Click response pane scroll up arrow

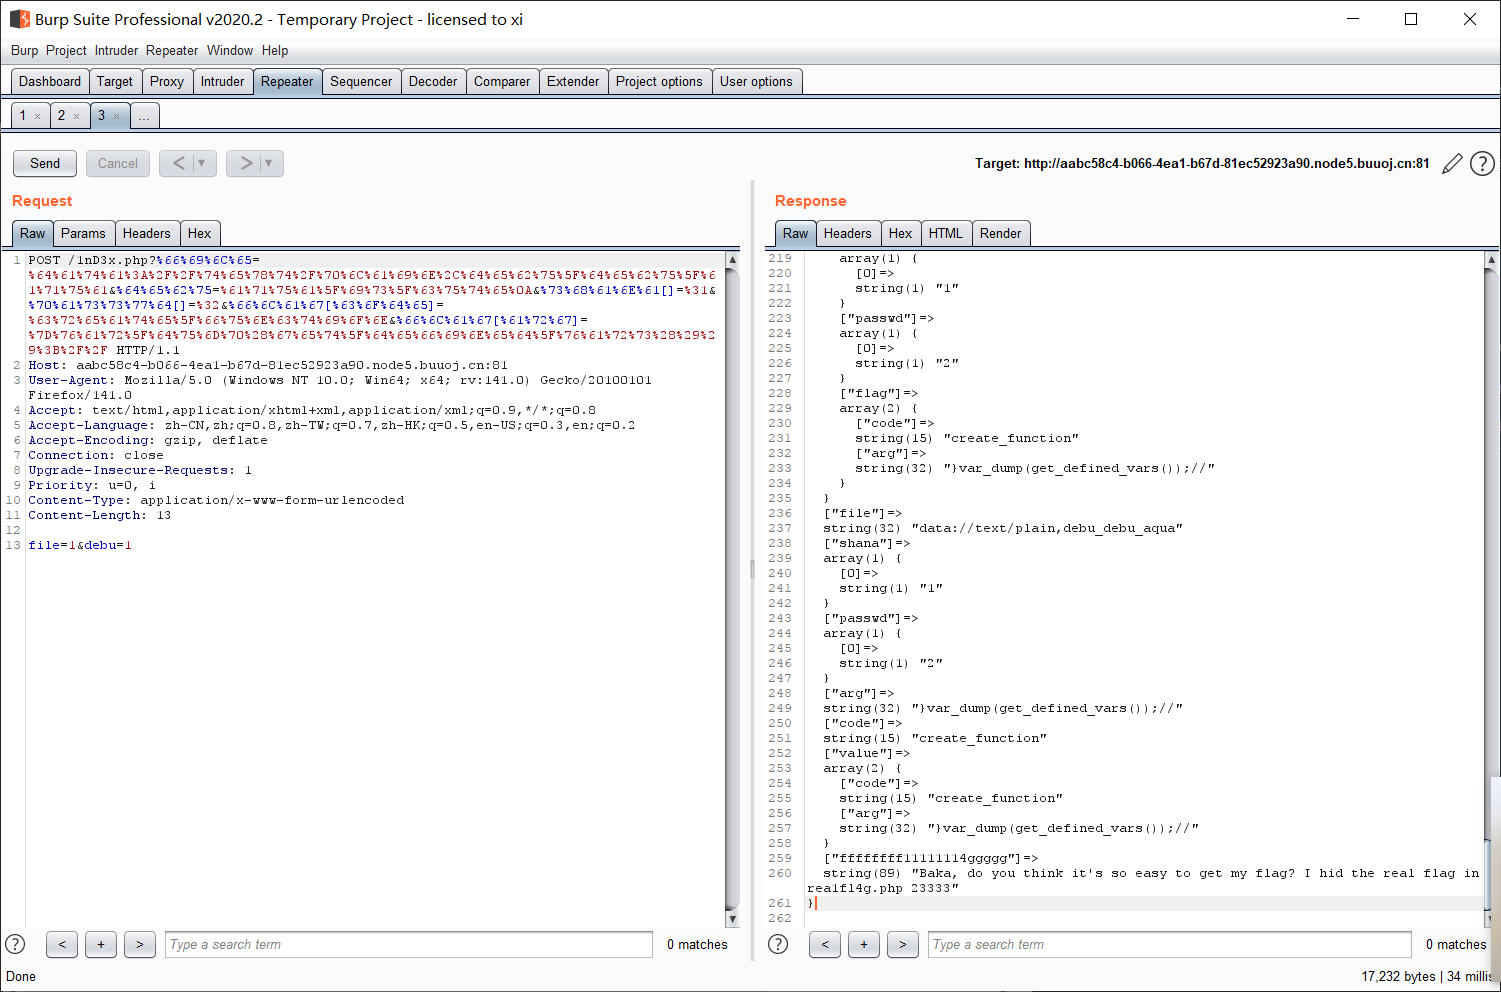pos(1491,260)
